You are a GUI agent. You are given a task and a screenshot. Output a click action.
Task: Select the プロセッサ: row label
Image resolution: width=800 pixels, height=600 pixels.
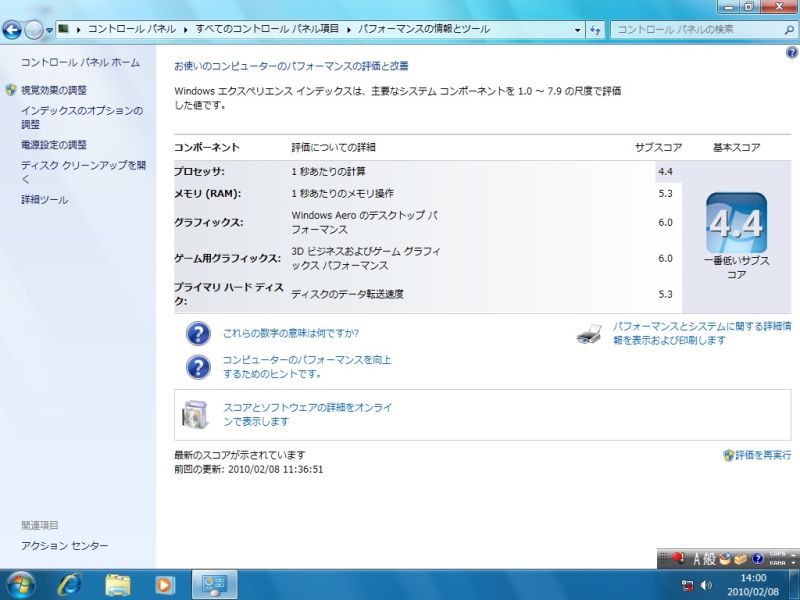pyautogui.click(x=199, y=171)
